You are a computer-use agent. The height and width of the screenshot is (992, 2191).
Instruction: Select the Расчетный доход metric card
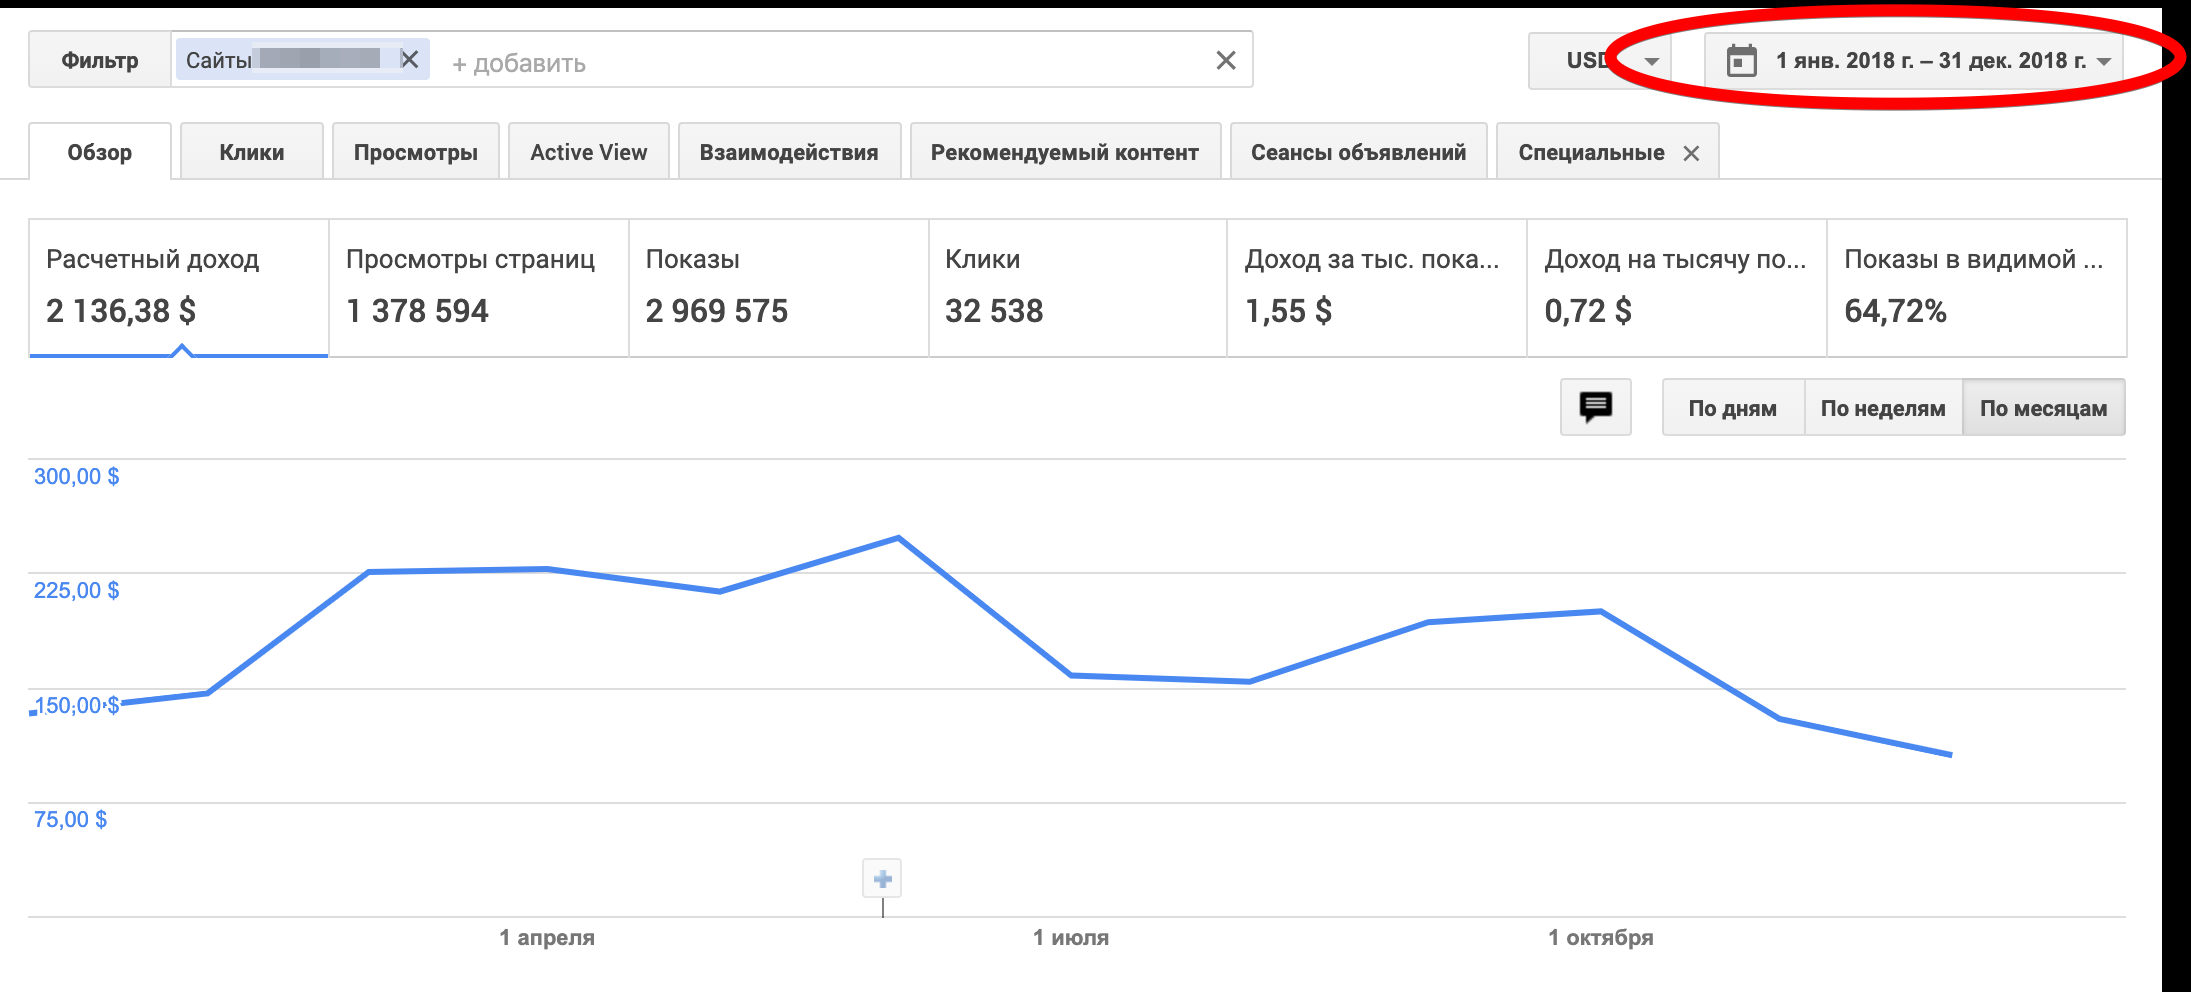coord(178,287)
